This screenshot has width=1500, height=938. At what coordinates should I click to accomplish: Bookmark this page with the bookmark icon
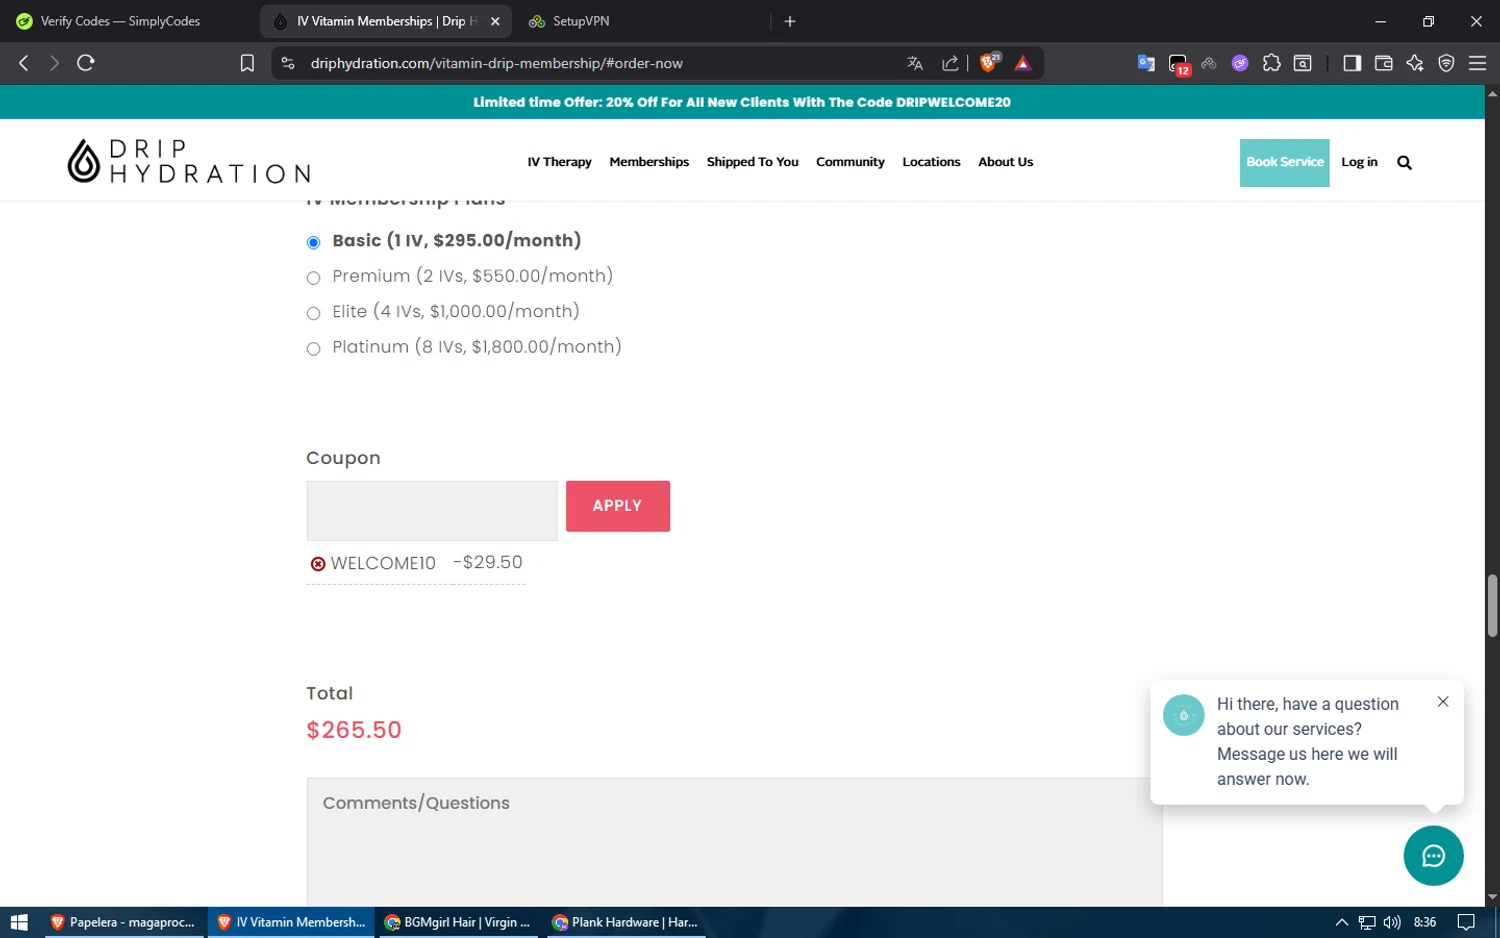tap(247, 63)
